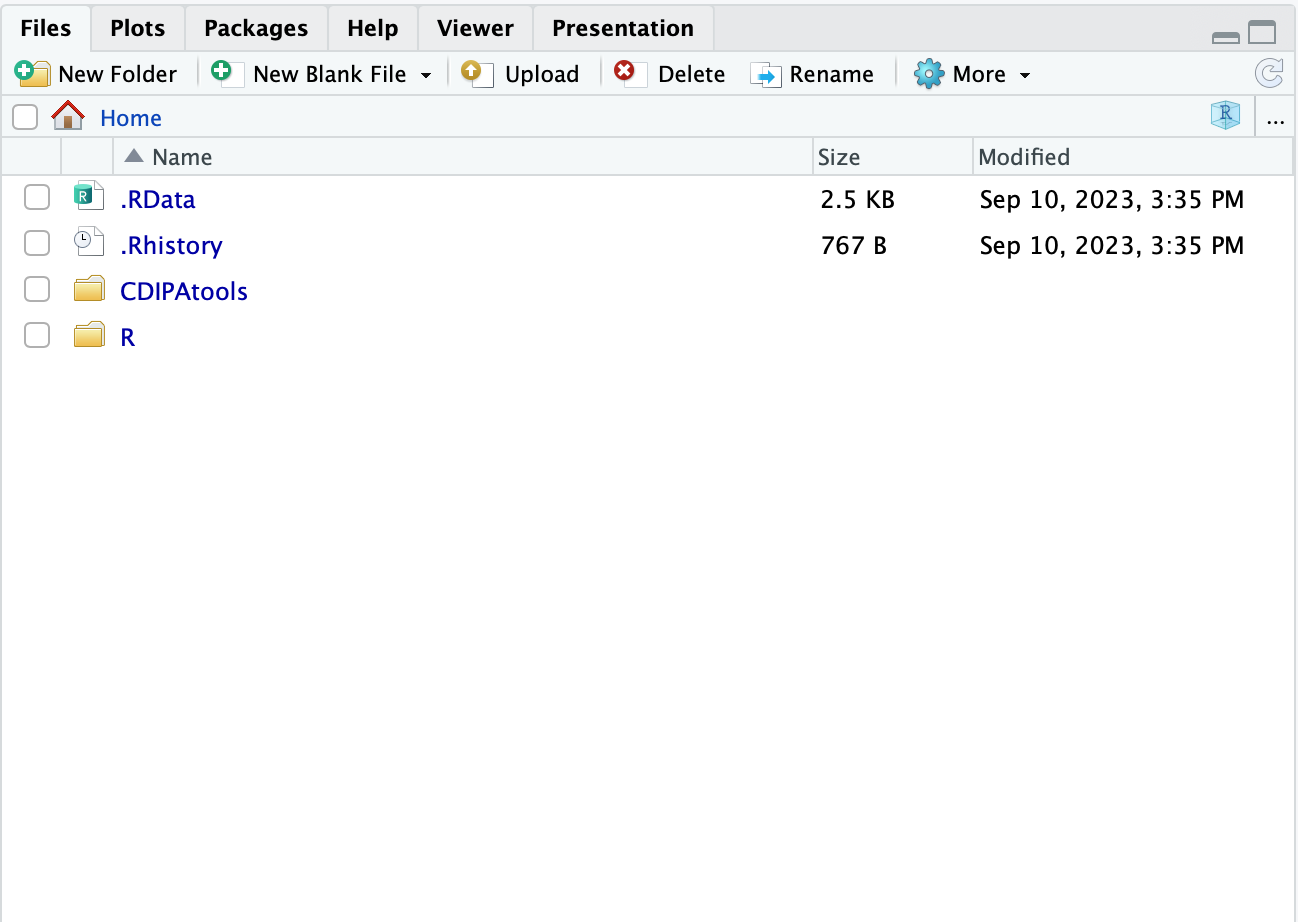Click the Upload file icon
This screenshot has height=922, width=1298.
pos(477,74)
